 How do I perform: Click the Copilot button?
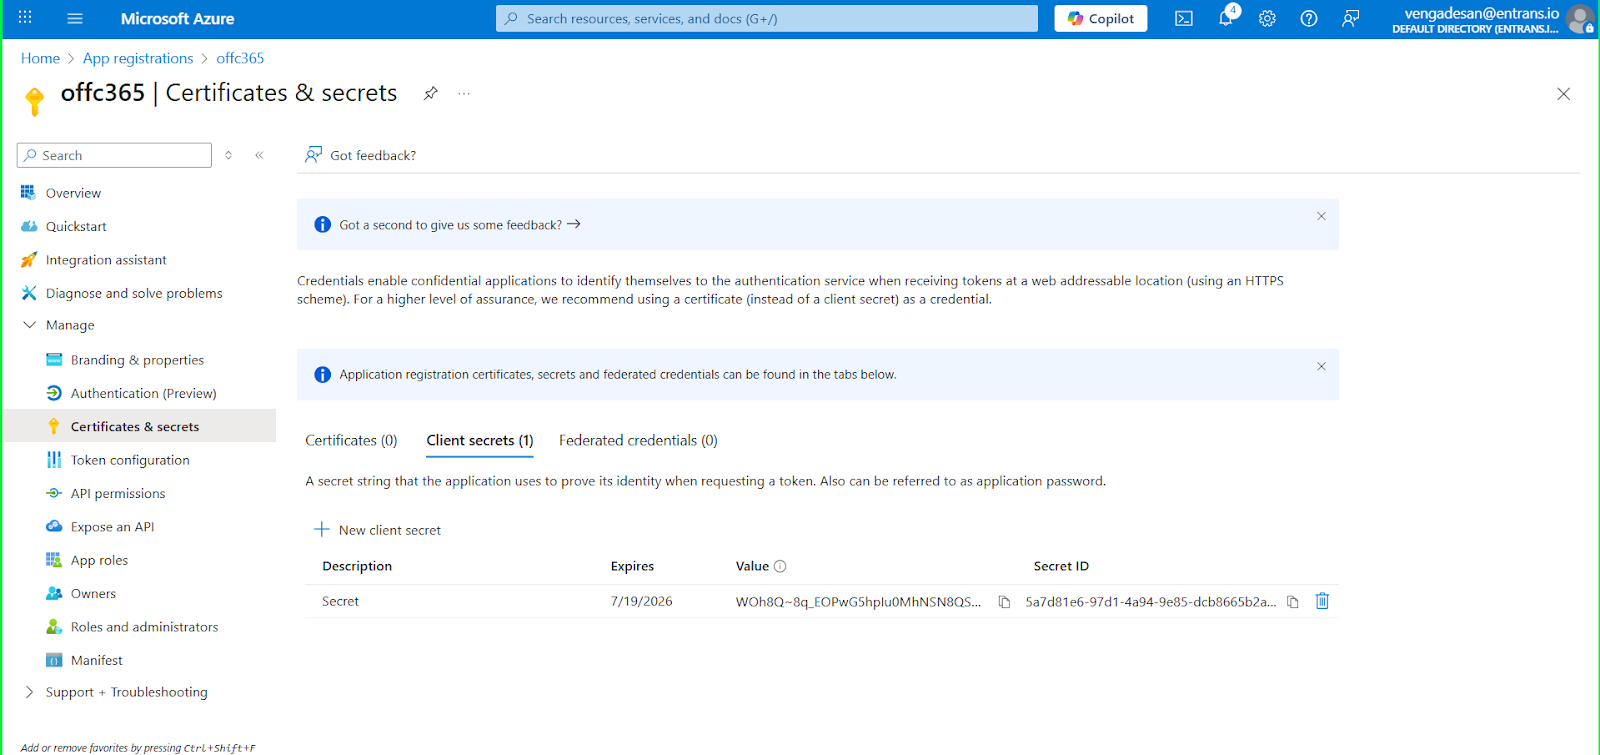click(1101, 18)
